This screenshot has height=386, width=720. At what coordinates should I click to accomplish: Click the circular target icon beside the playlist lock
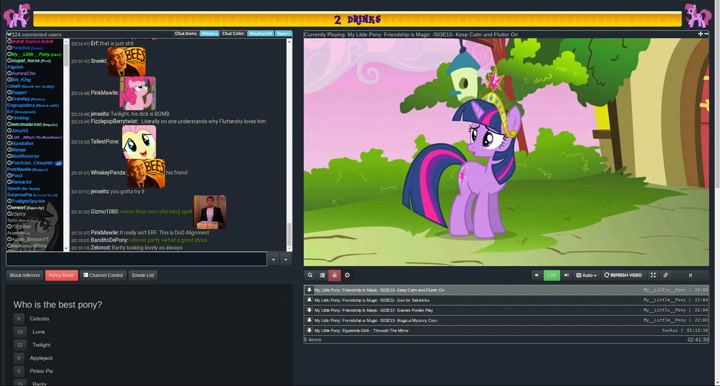[x=347, y=275]
